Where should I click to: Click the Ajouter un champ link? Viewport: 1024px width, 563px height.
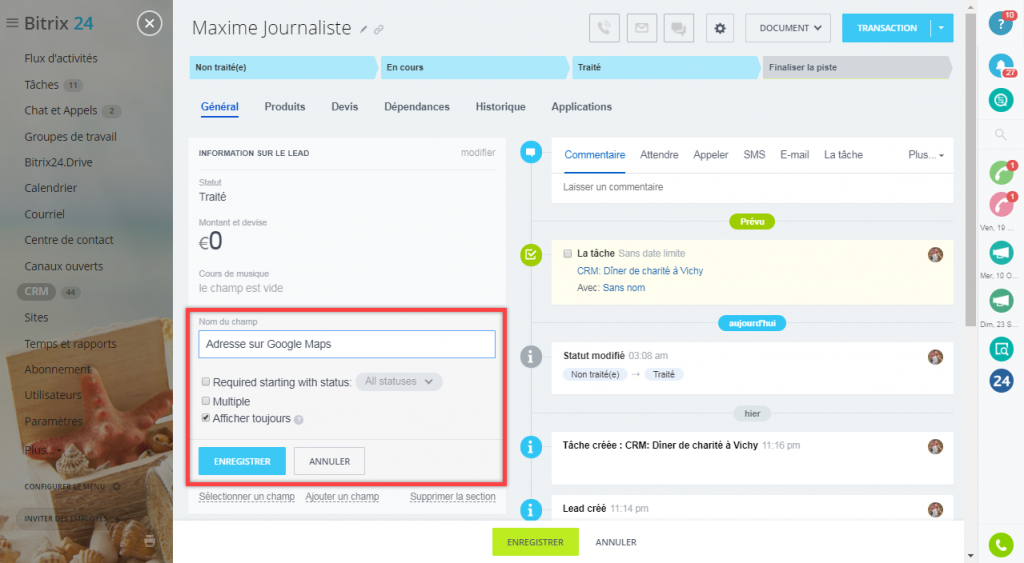click(342, 496)
